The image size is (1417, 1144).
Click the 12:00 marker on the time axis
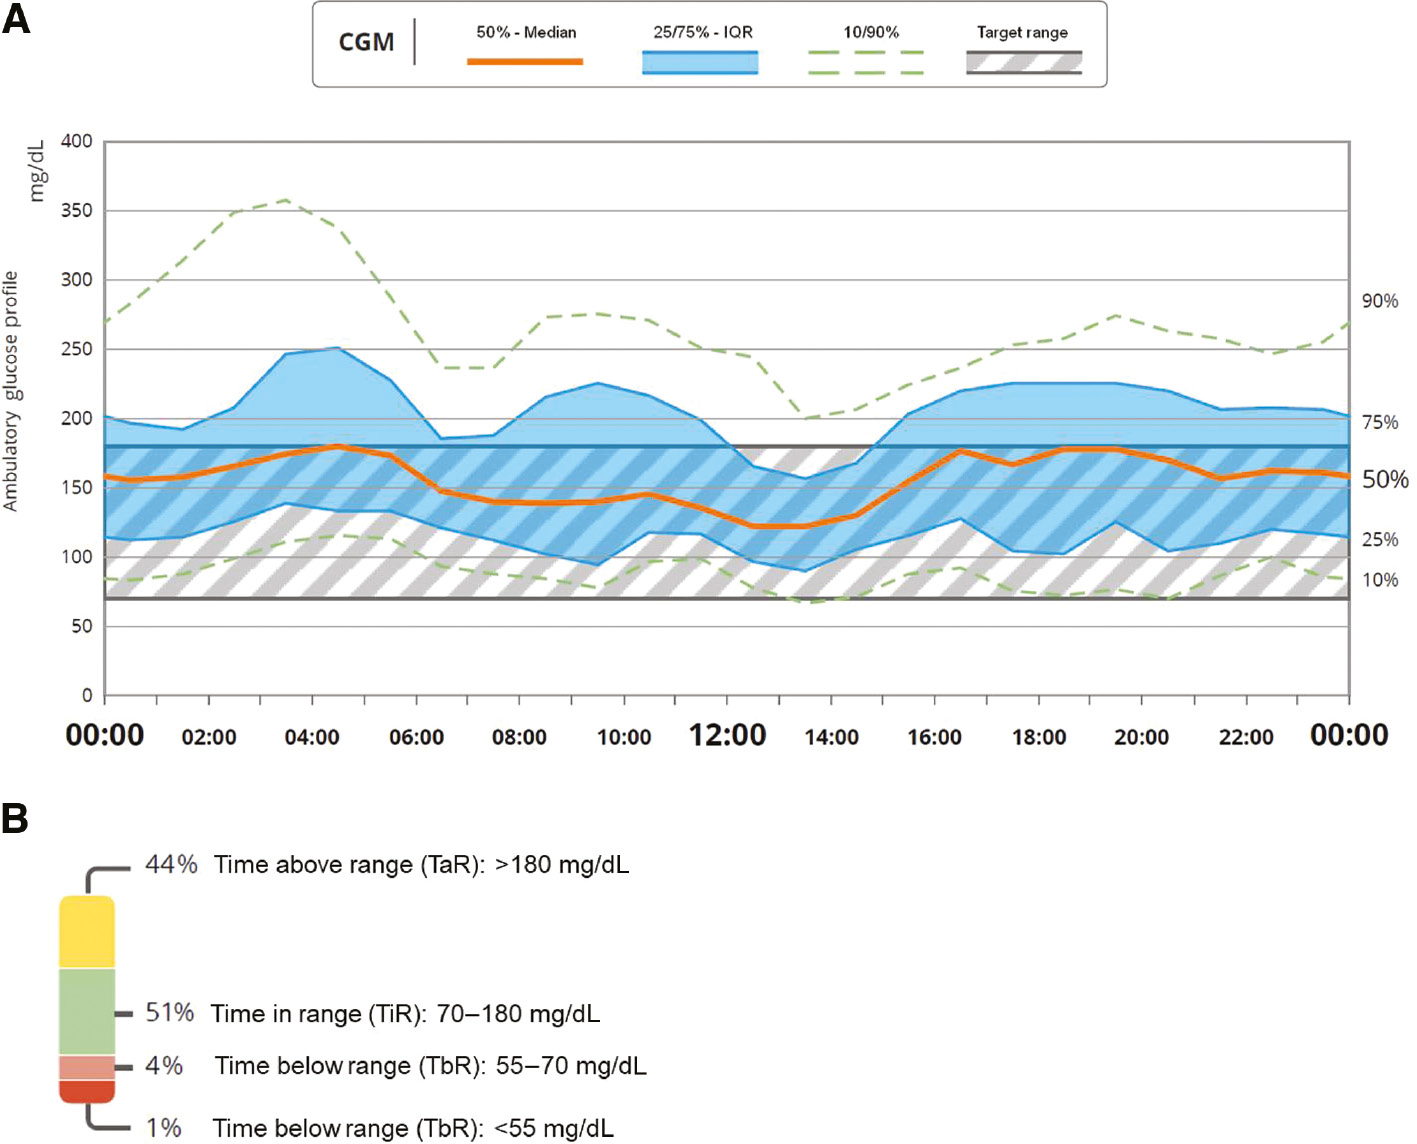tap(727, 736)
